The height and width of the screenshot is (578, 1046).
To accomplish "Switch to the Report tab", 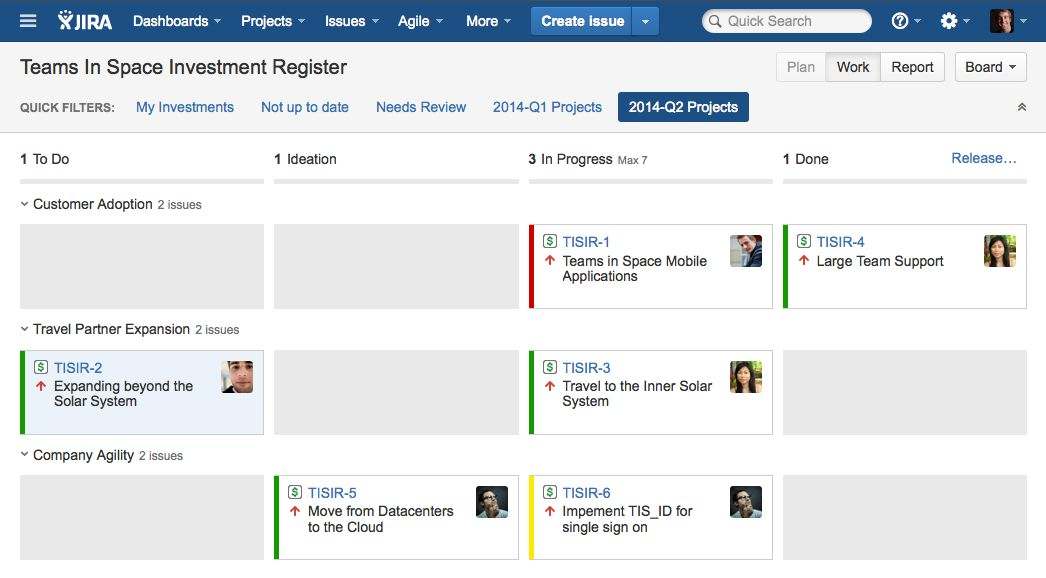I will (x=912, y=67).
